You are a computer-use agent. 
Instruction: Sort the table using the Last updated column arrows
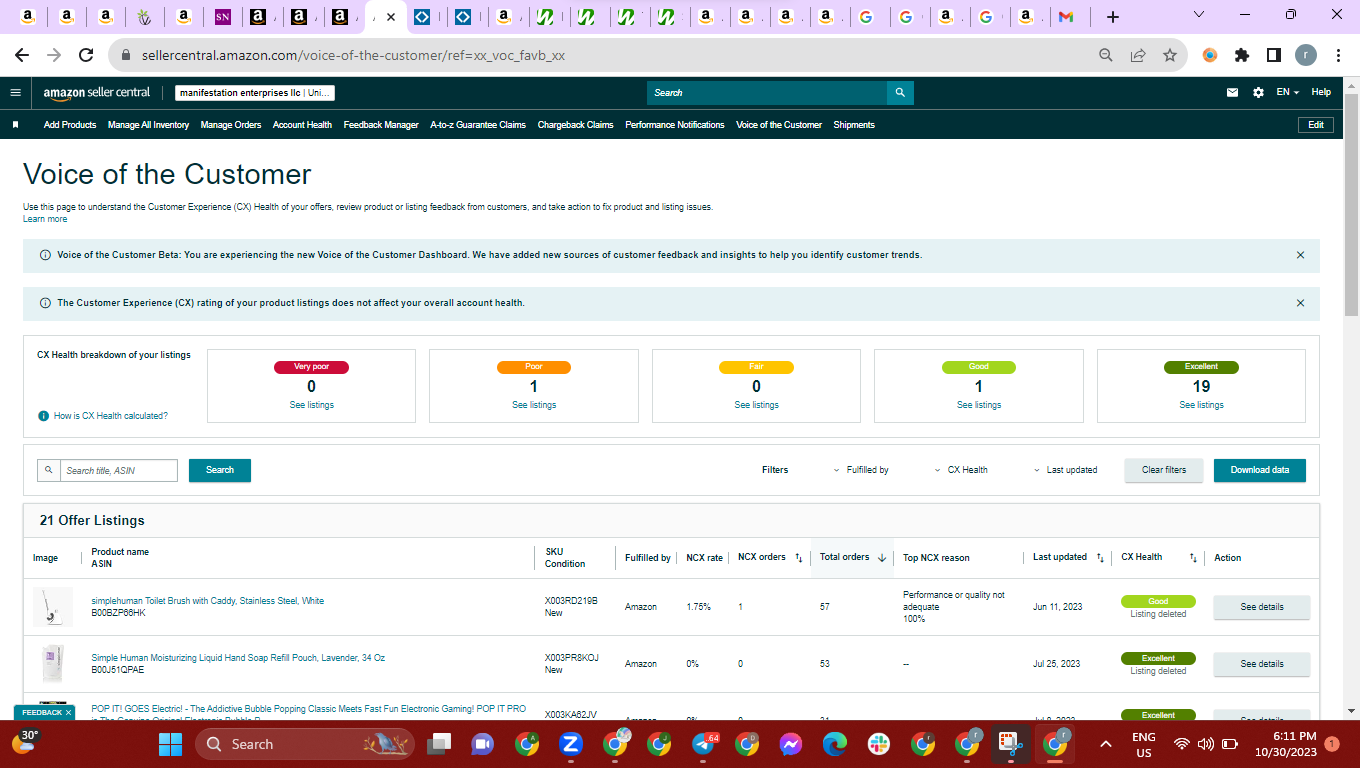(x=1100, y=558)
